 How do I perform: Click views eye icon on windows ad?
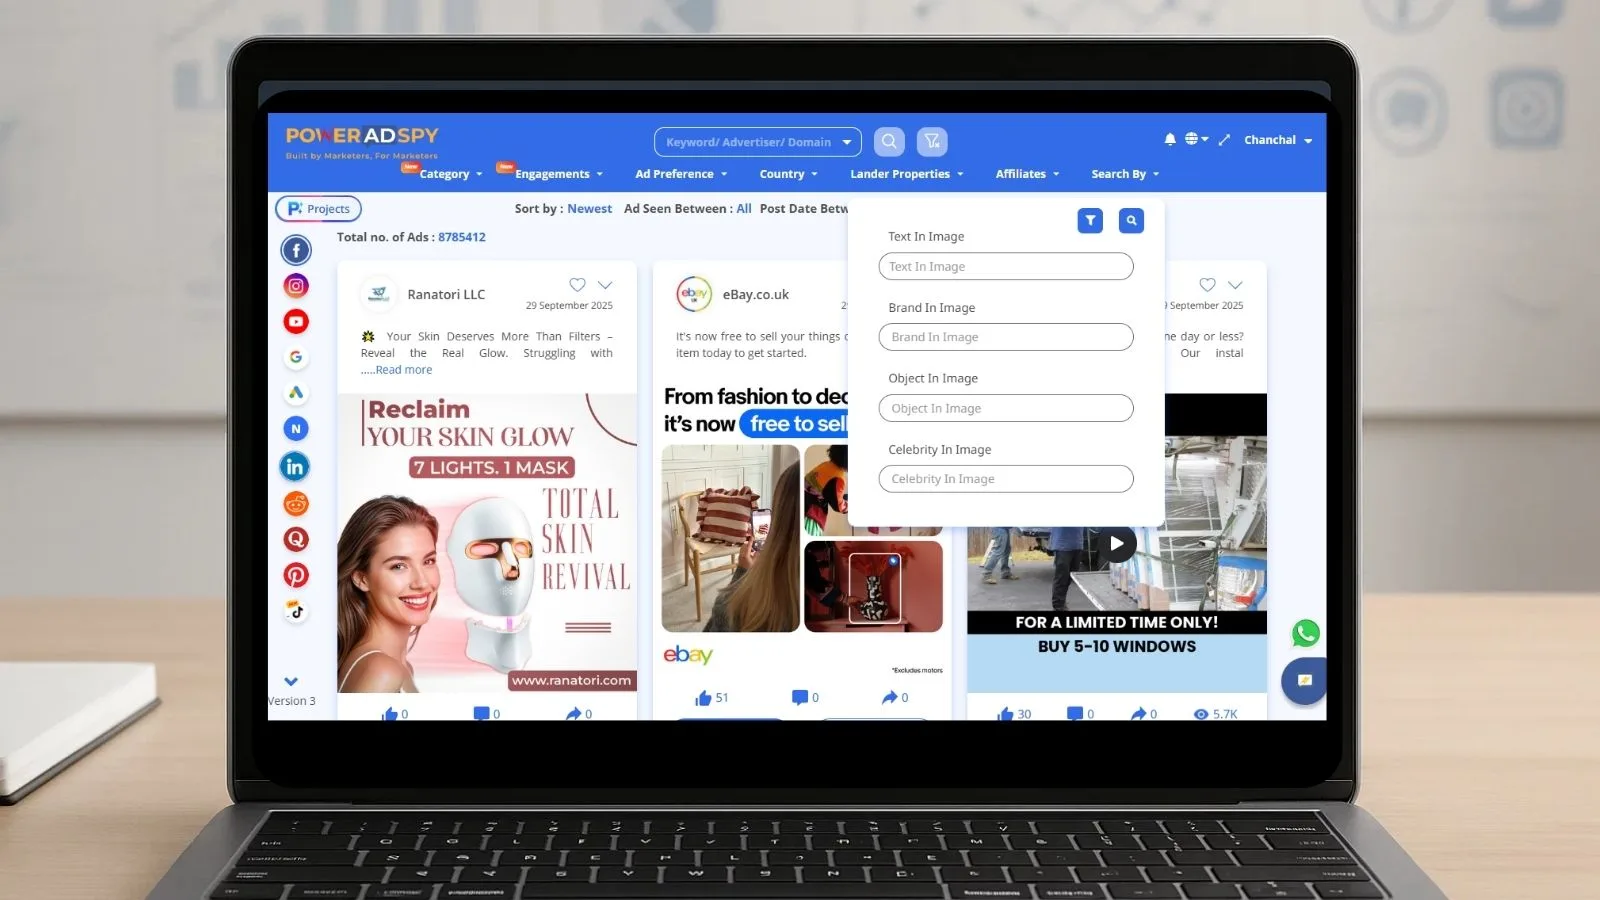[1201, 714]
